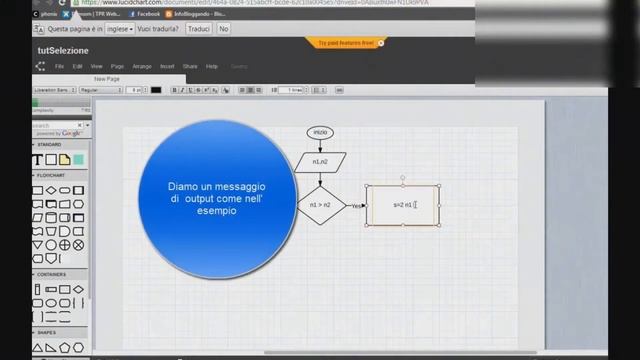This screenshot has height=360, width=640.
Task: Collapse the Containers shapes section
Action: pyautogui.click(x=33, y=274)
